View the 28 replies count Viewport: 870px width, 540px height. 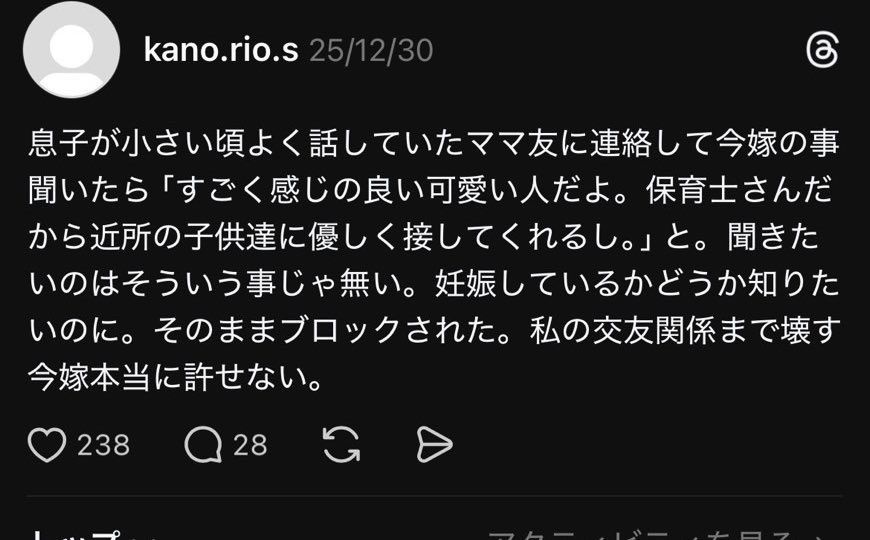click(250, 445)
